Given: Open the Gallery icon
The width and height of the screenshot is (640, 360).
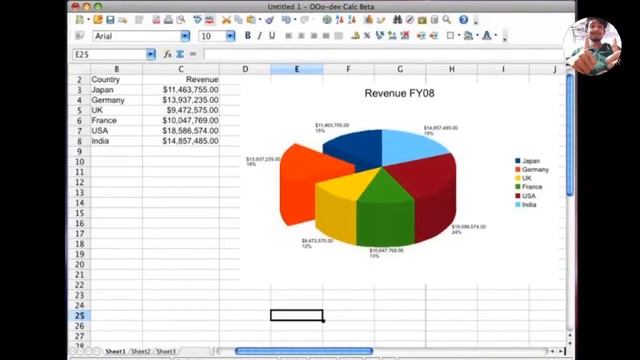Looking at the screenshot, I should click(422, 20).
